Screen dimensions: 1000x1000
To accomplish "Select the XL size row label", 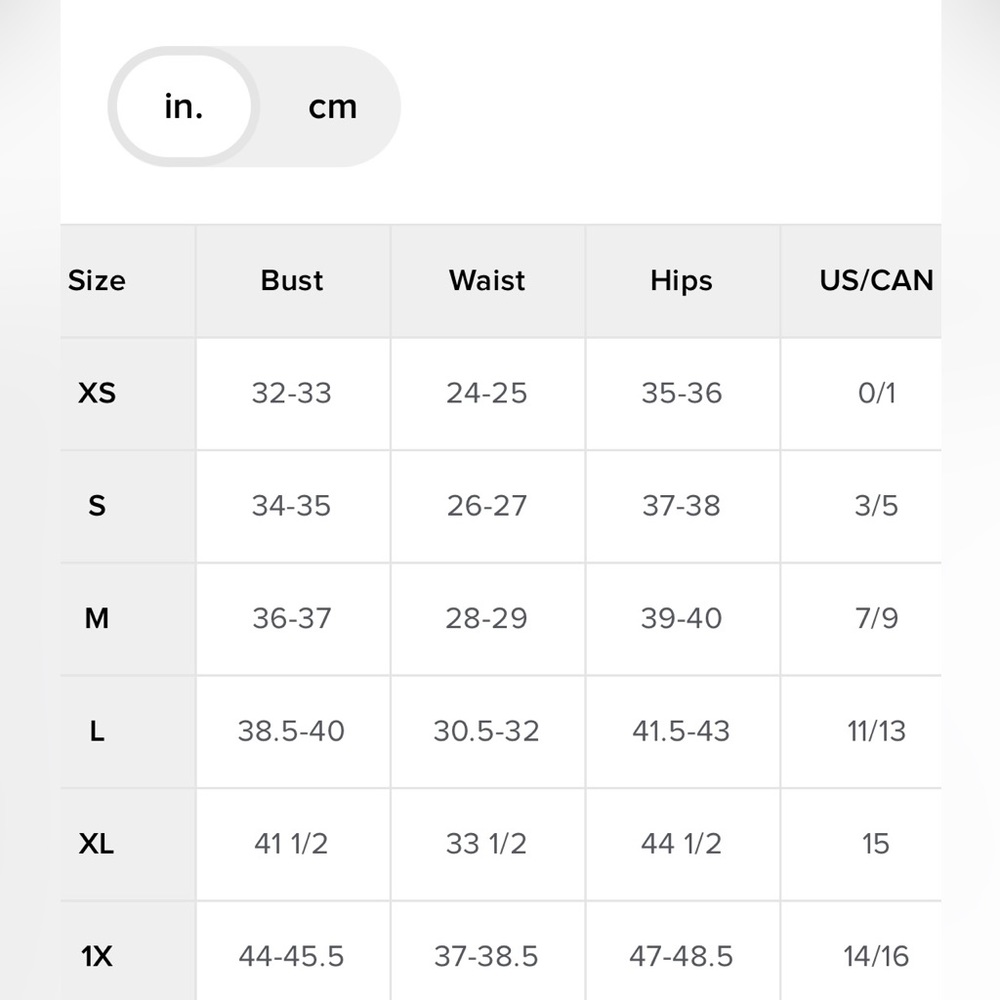I will coord(97,845).
